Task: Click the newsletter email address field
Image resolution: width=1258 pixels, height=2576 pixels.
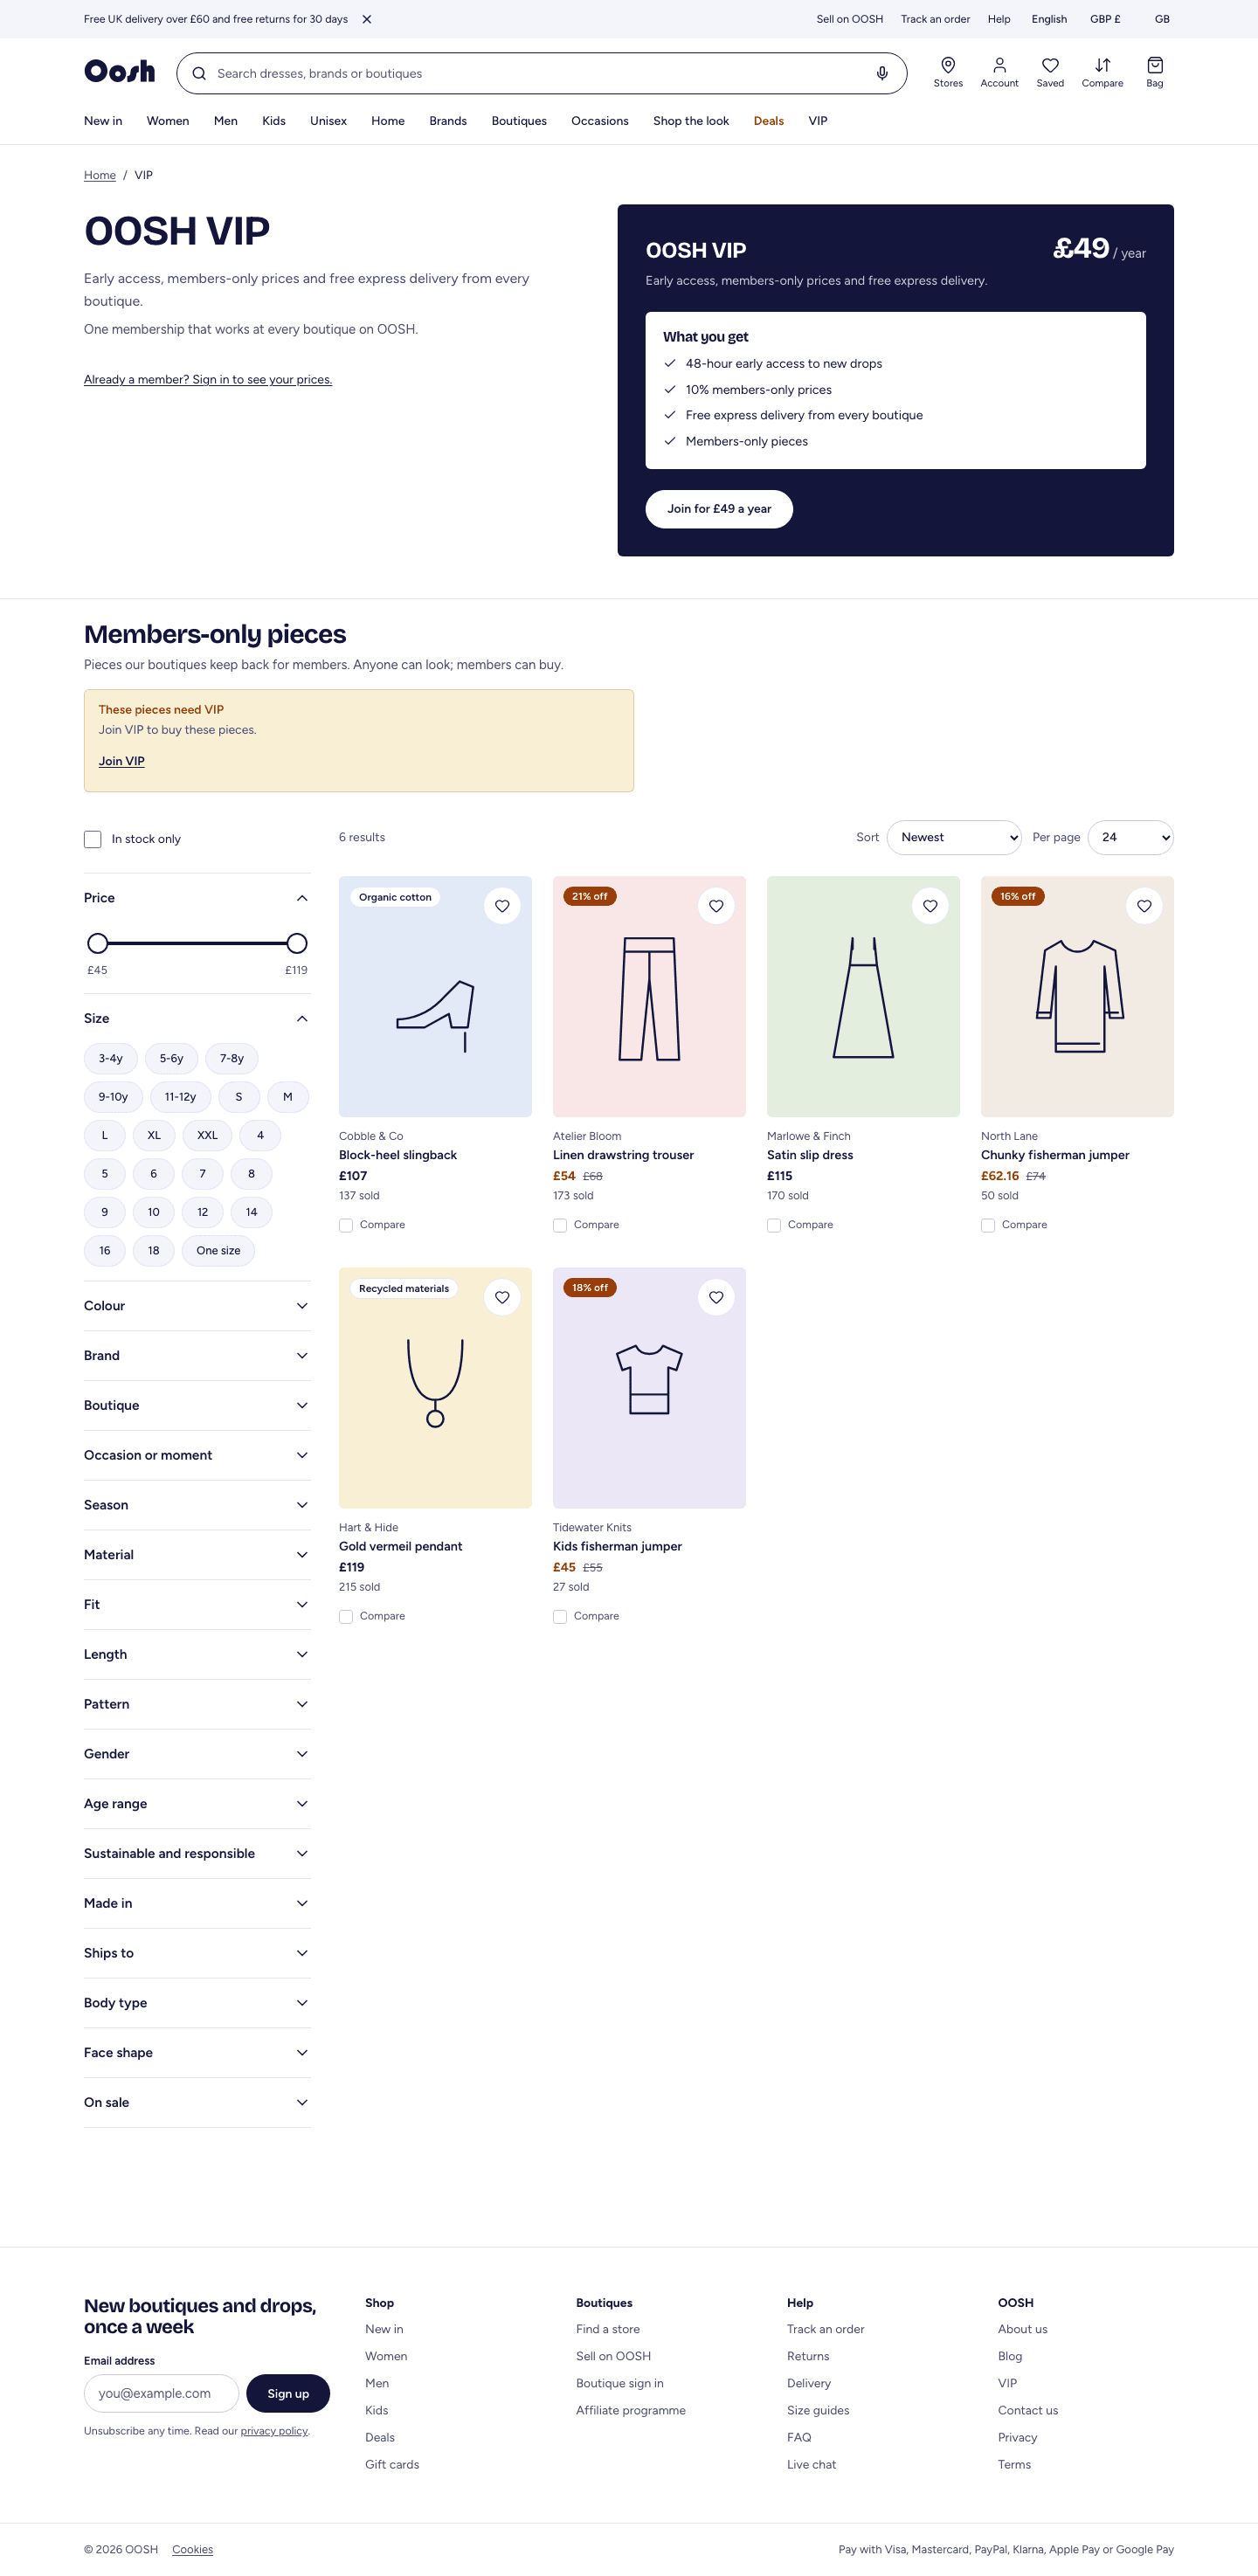Action: (x=161, y=2393)
